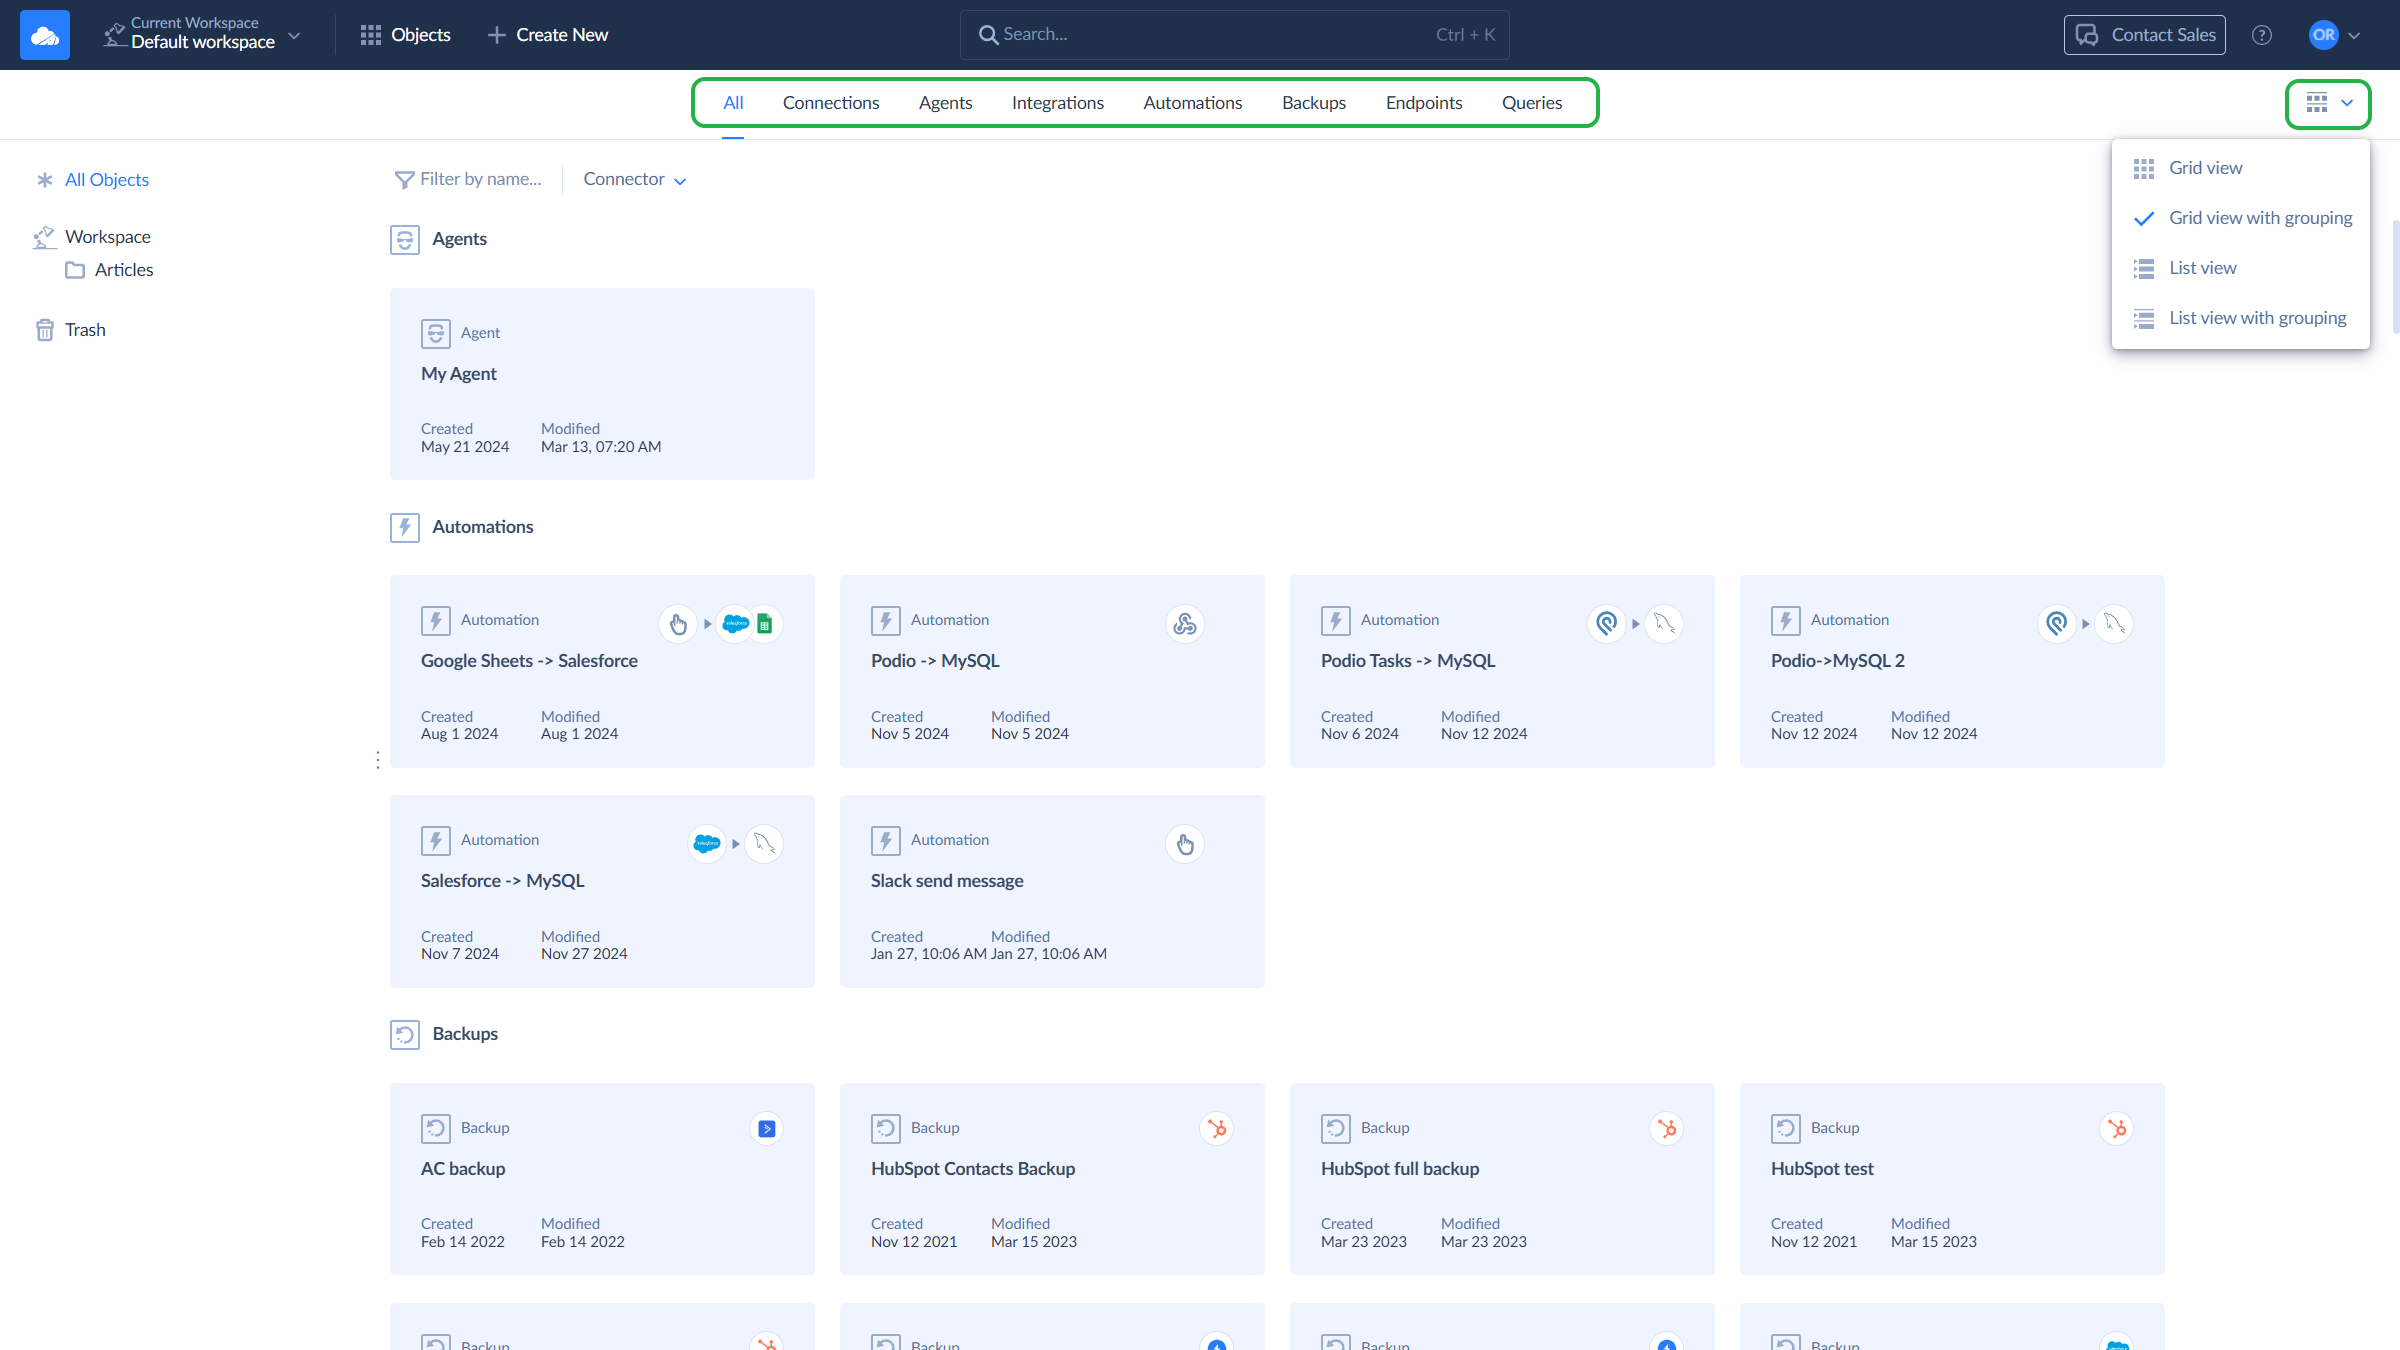
Task: Click the Automations section lightning icon
Action: click(405, 528)
